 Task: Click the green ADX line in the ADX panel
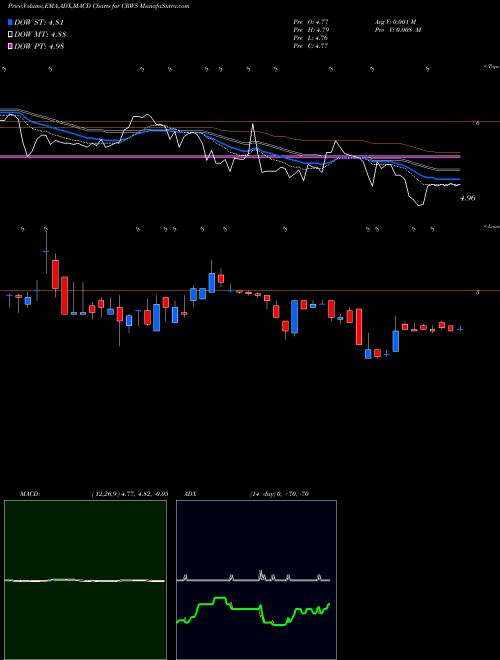(x=253, y=609)
